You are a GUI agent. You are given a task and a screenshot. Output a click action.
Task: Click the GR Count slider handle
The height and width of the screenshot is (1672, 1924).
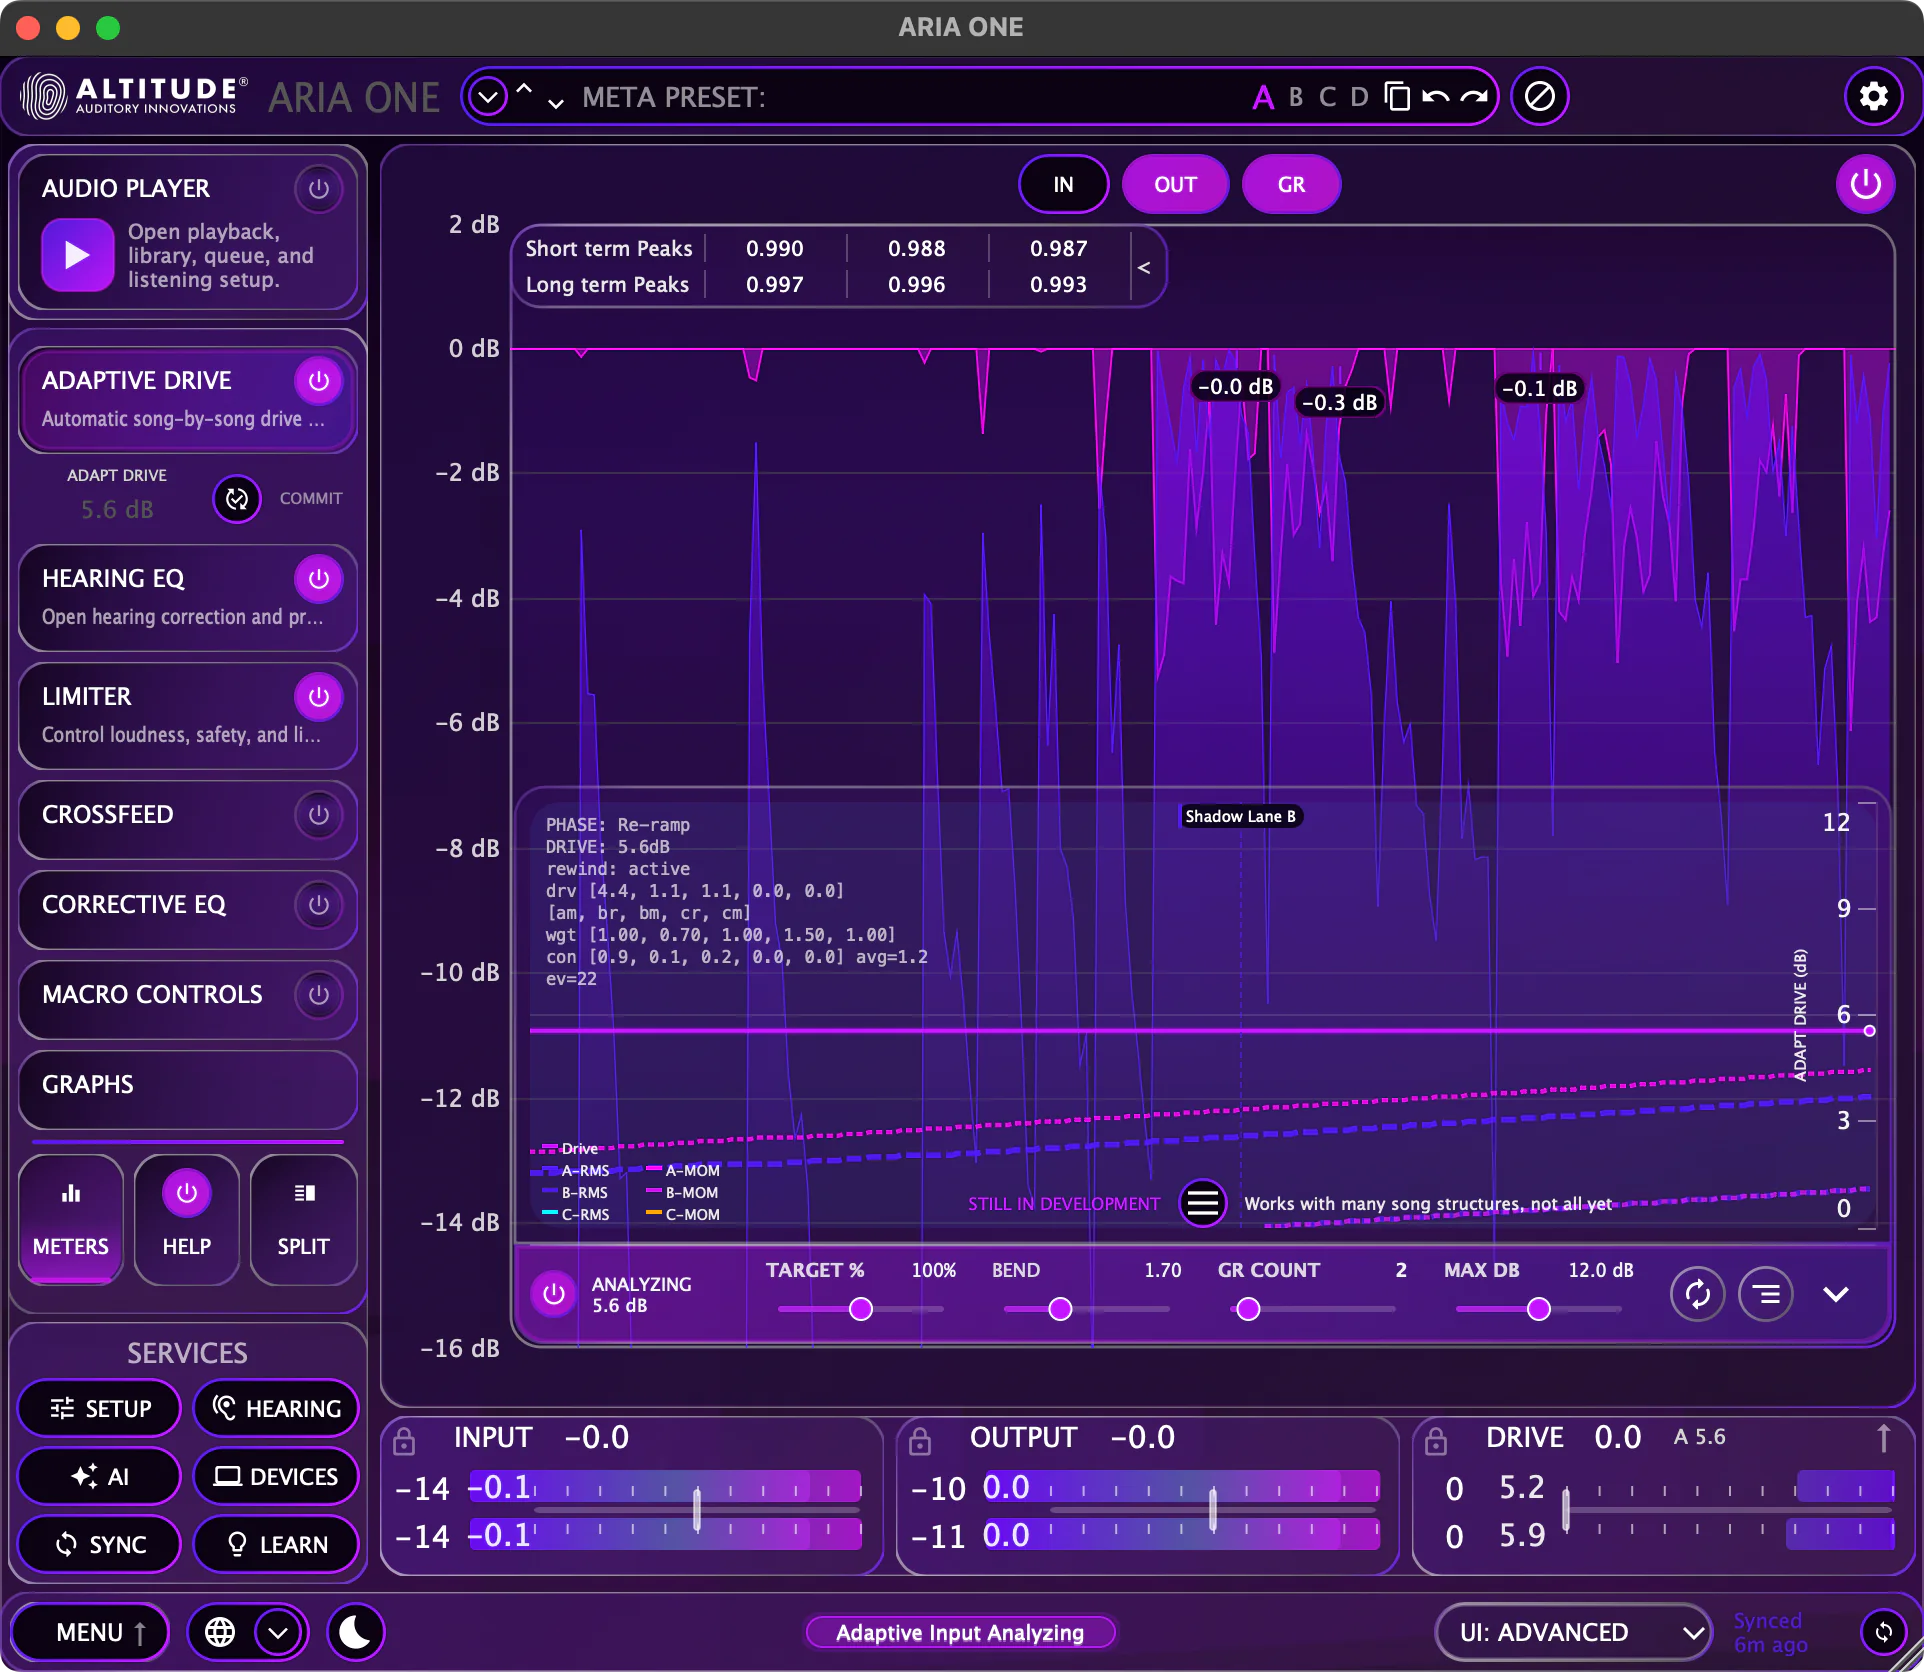1248,1309
